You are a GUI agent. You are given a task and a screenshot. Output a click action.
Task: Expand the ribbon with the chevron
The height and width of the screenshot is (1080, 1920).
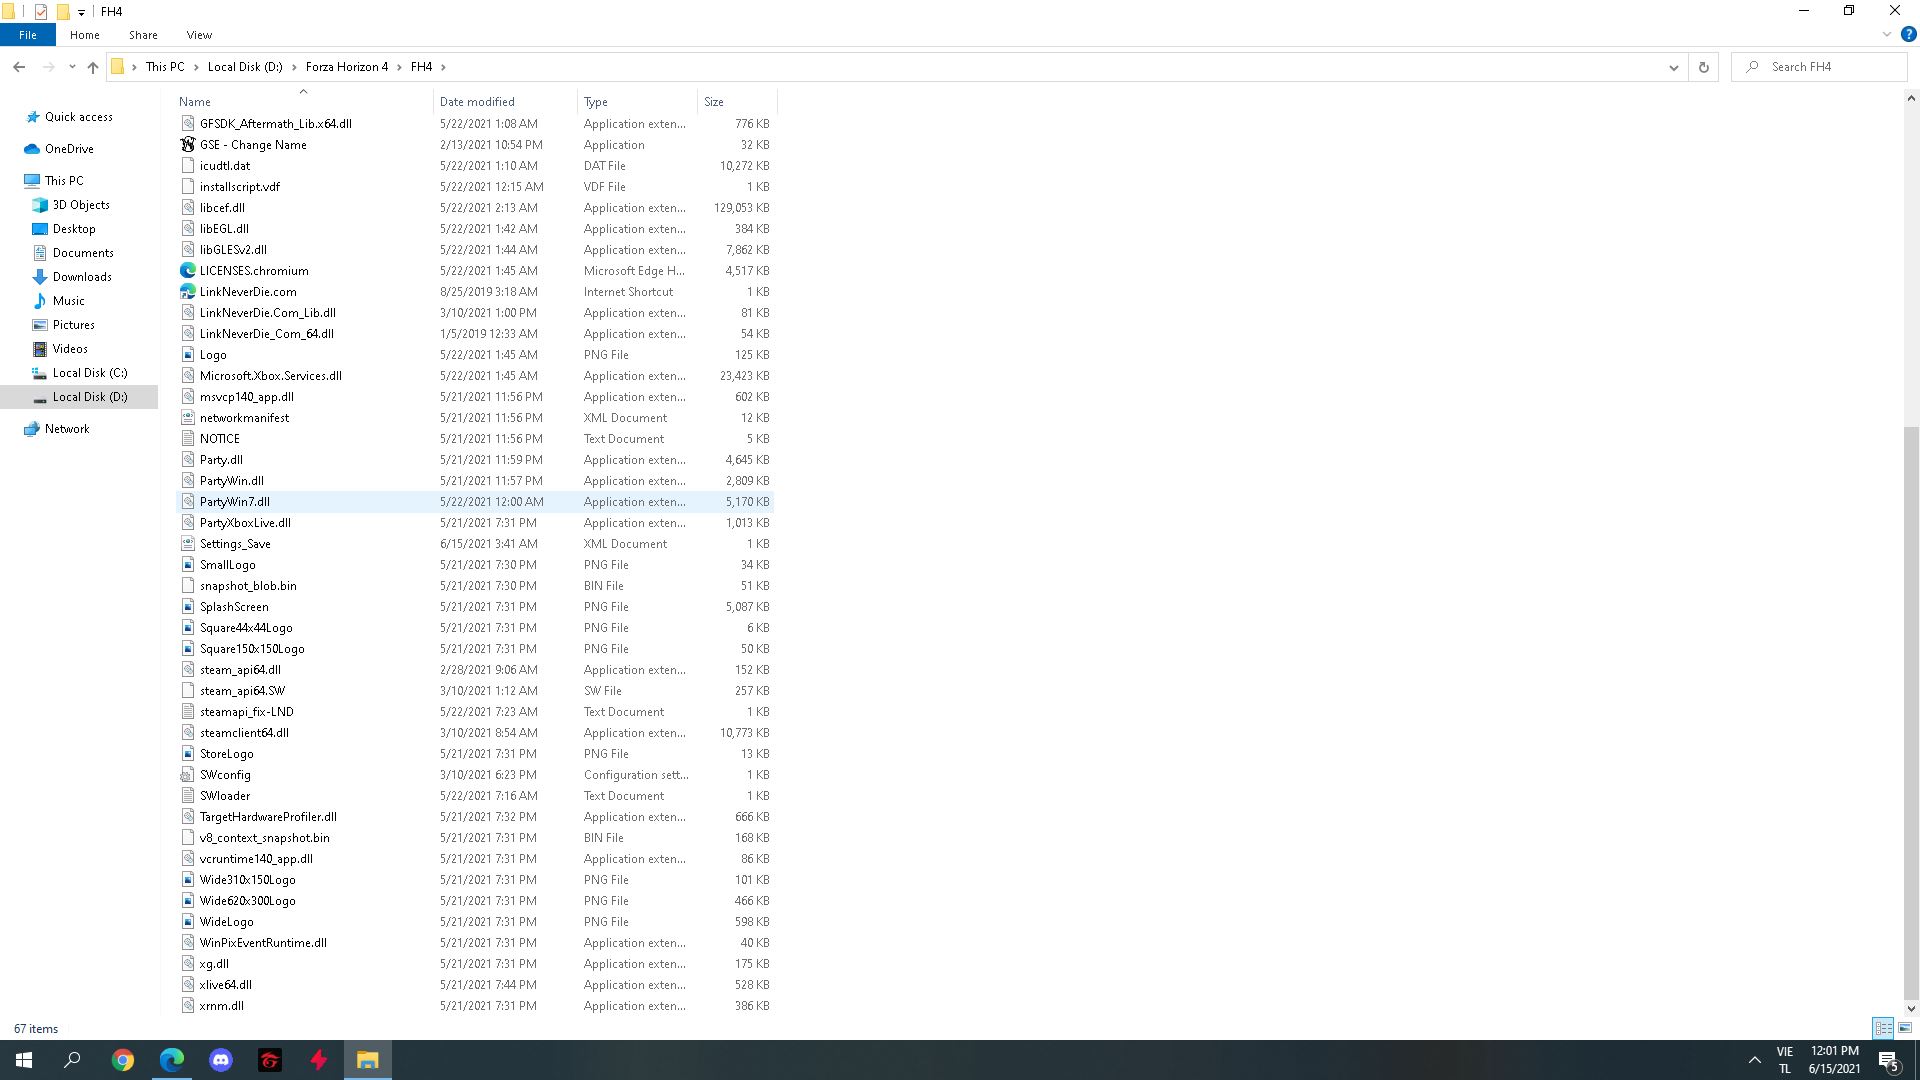click(1887, 34)
